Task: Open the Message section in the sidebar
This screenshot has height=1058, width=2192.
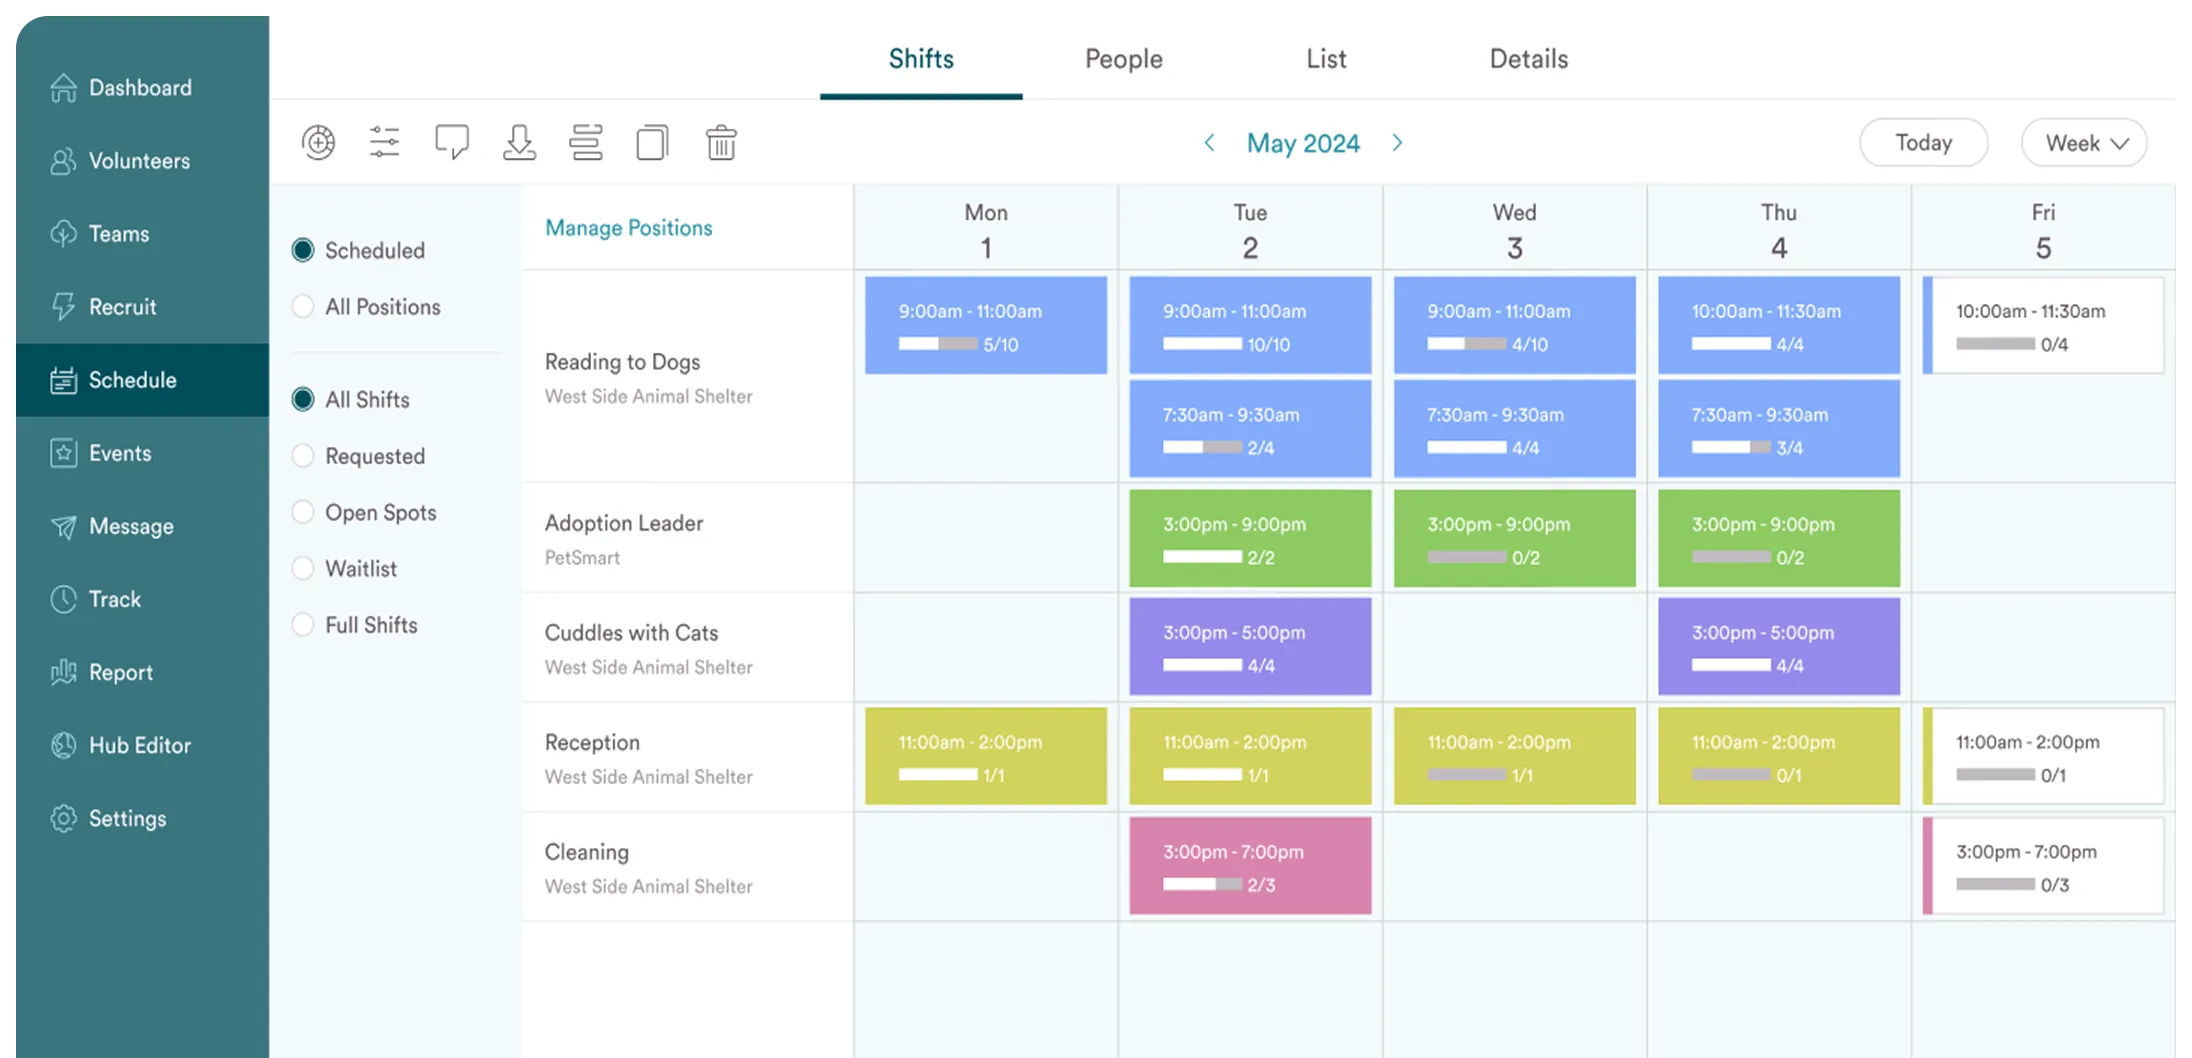Action: [x=131, y=526]
